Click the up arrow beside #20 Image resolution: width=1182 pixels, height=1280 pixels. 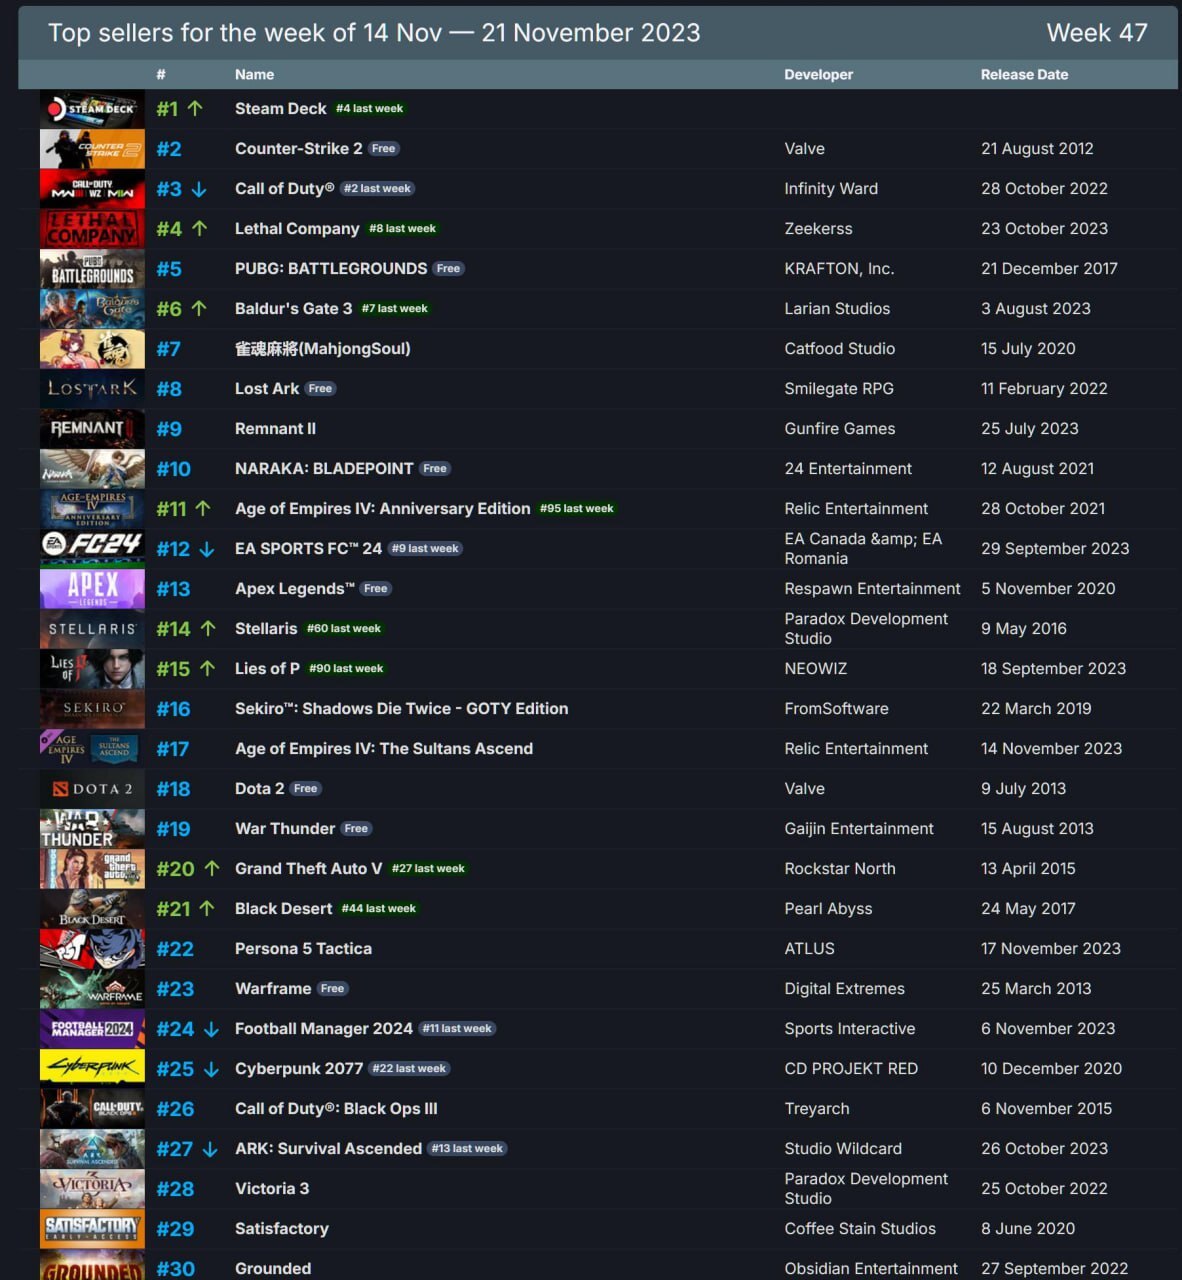pyautogui.click(x=212, y=868)
